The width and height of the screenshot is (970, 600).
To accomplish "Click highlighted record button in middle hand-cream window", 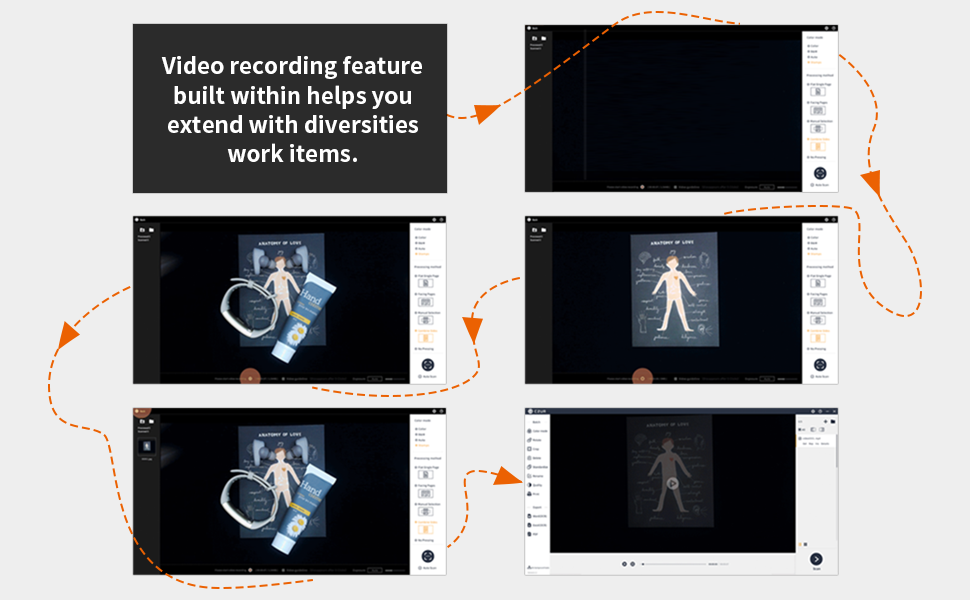I will pyautogui.click(x=250, y=378).
